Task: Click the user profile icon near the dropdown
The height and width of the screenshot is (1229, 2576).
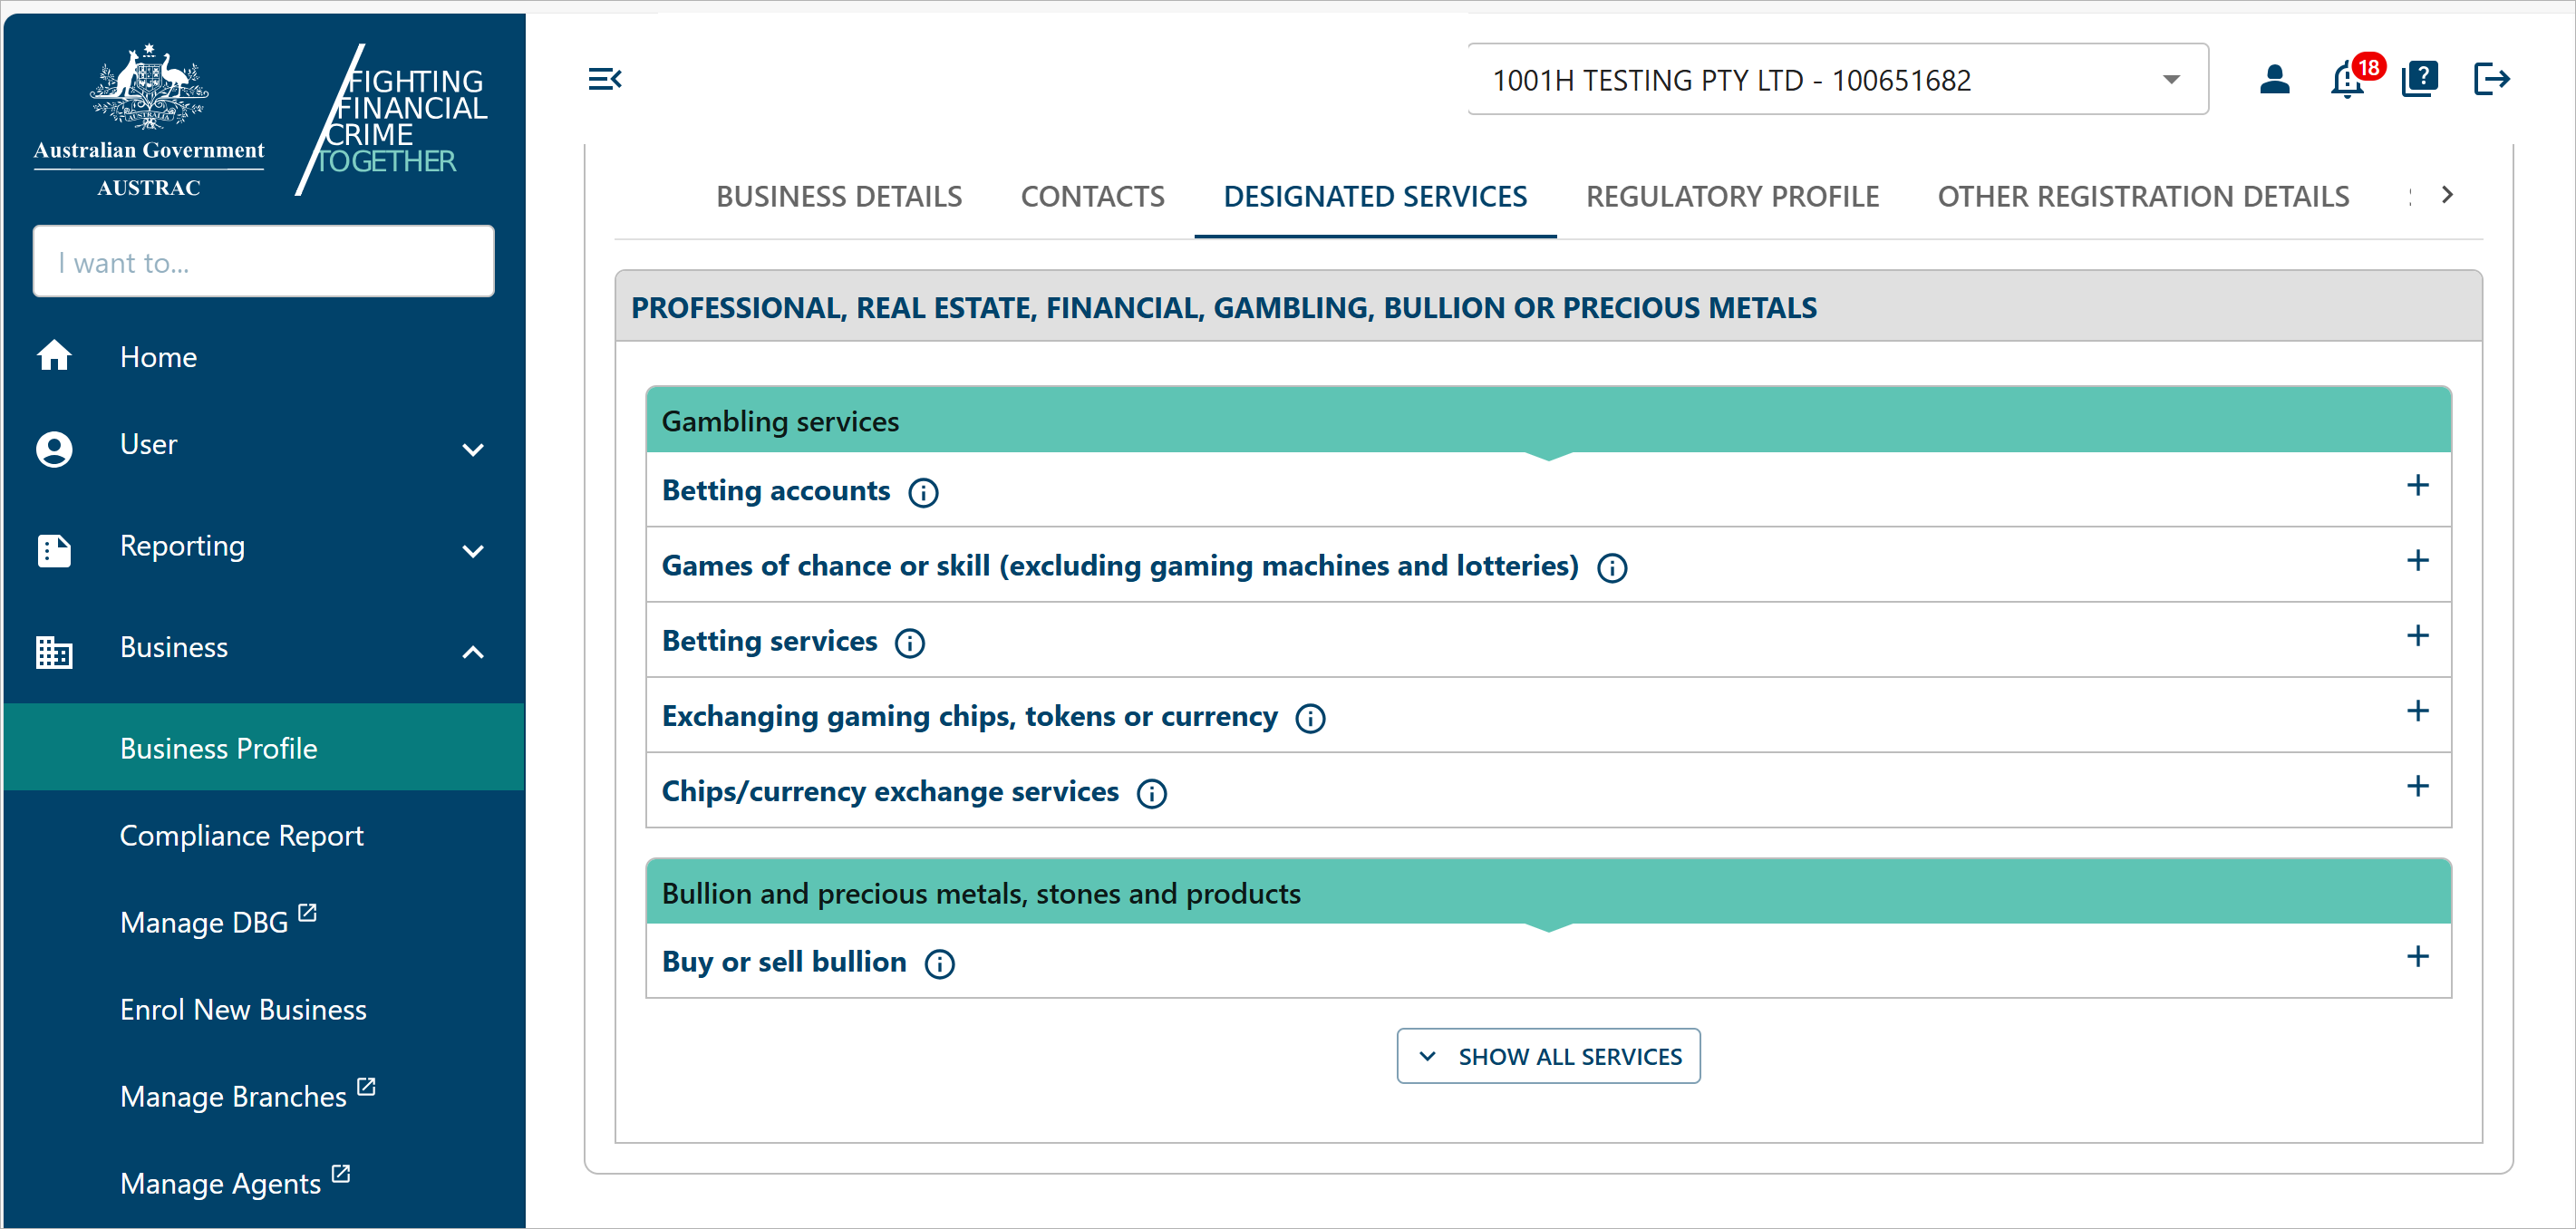Action: (x=2274, y=79)
